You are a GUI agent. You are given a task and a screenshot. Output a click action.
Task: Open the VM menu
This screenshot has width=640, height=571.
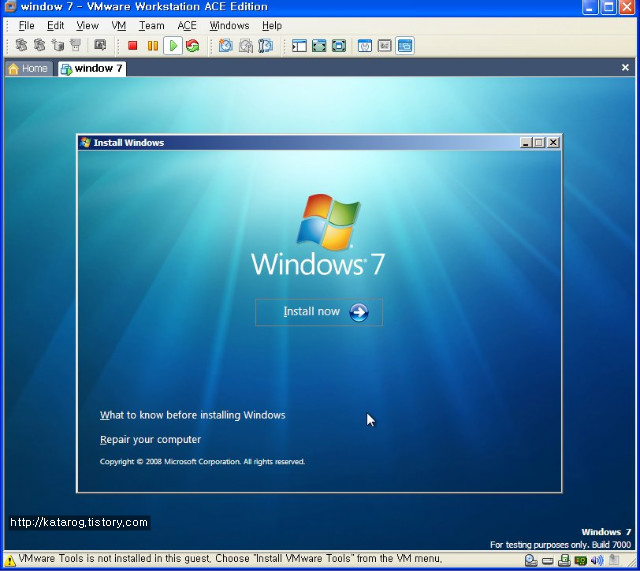coord(118,26)
